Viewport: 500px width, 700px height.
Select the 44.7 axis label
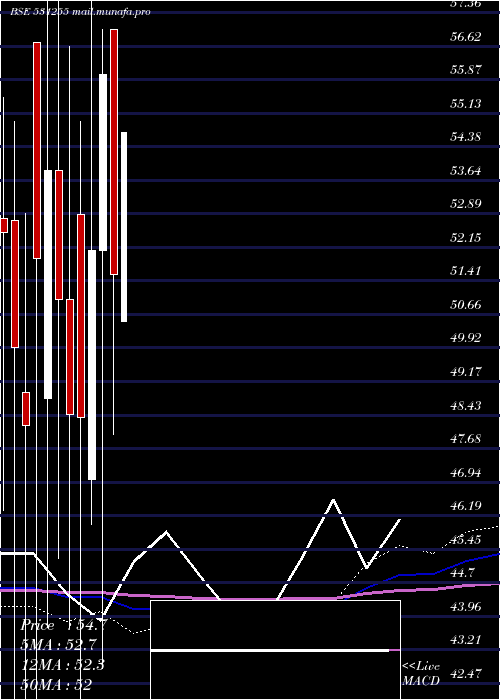point(462,574)
